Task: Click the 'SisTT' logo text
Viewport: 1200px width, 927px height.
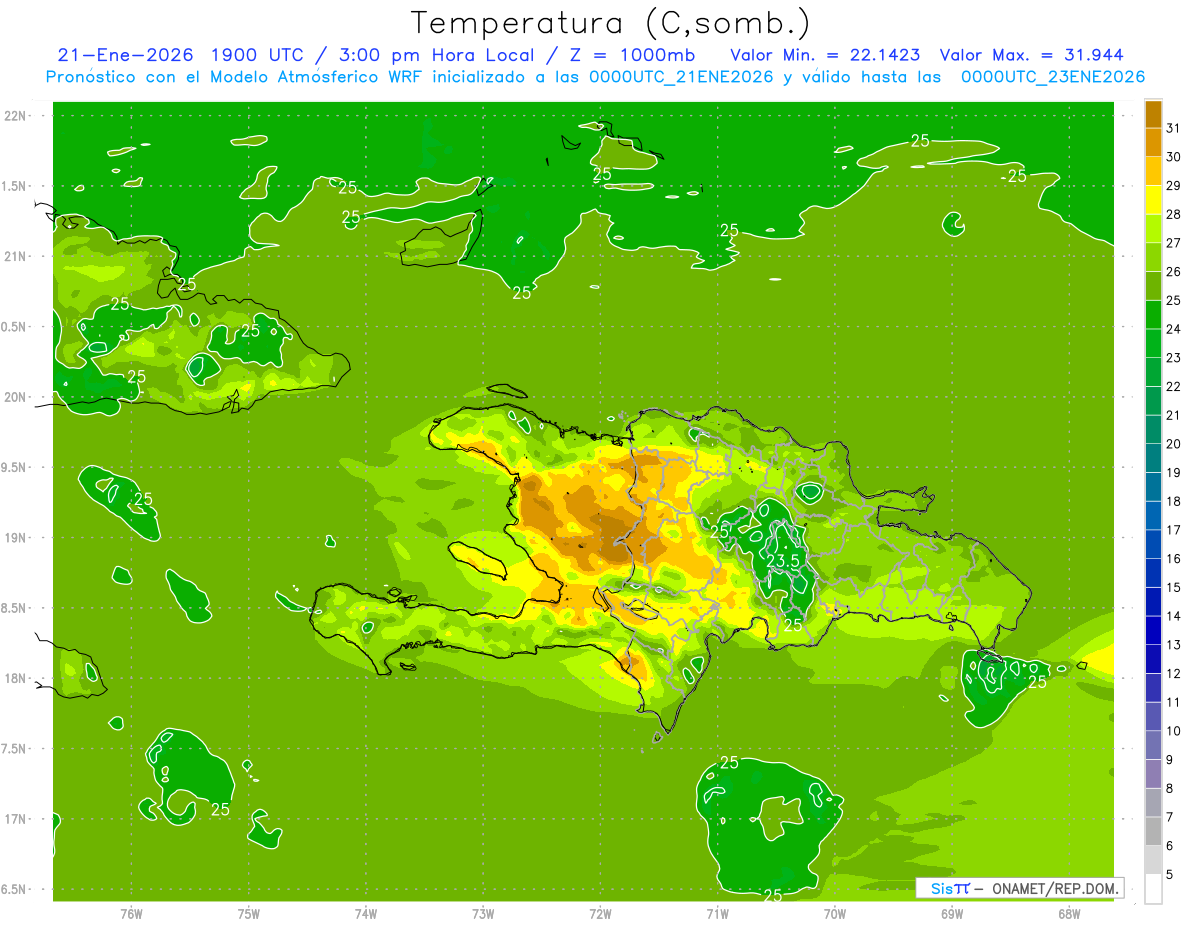Action: coord(950,888)
